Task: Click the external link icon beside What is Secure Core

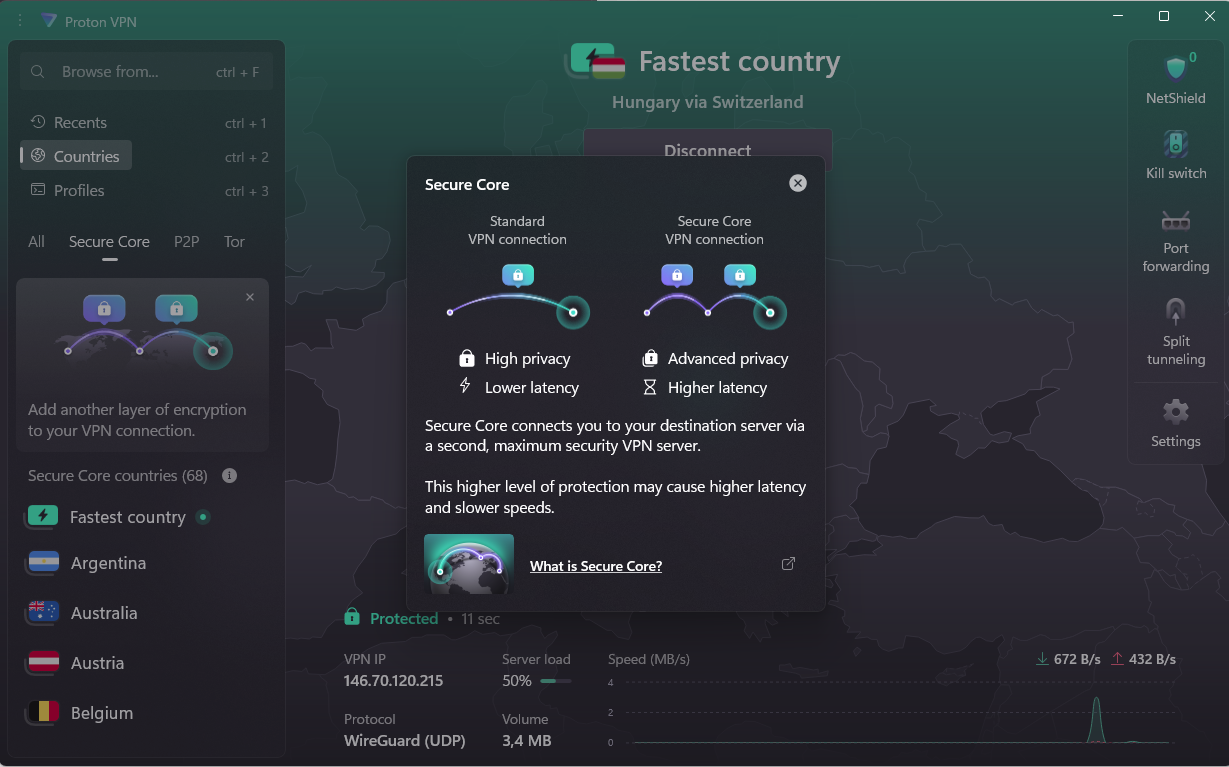Action: (x=788, y=564)
